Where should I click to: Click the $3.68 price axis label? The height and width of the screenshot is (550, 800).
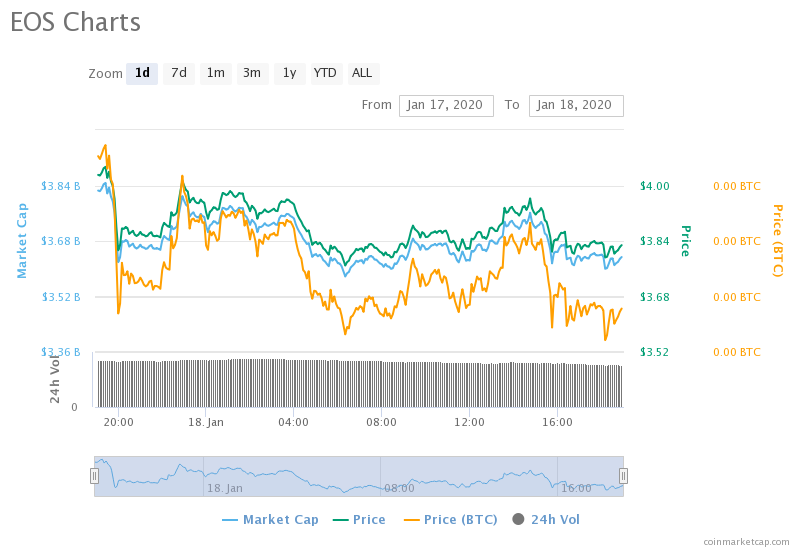point(655,297)
